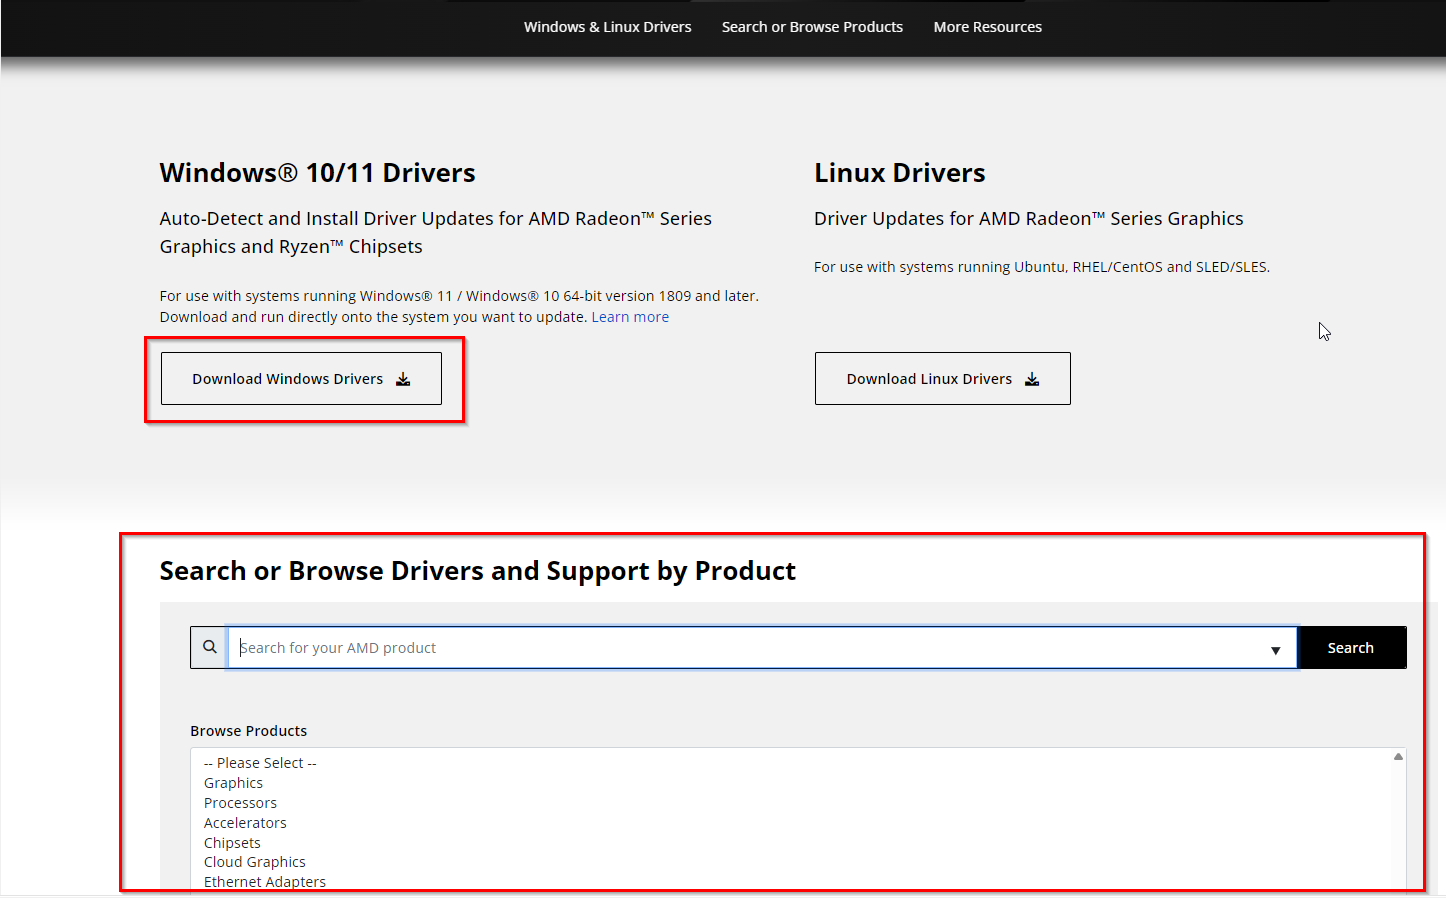This screenshot has height=898, width=1446.
Task: Follow the Learn more link
Action: pos(630,317)
